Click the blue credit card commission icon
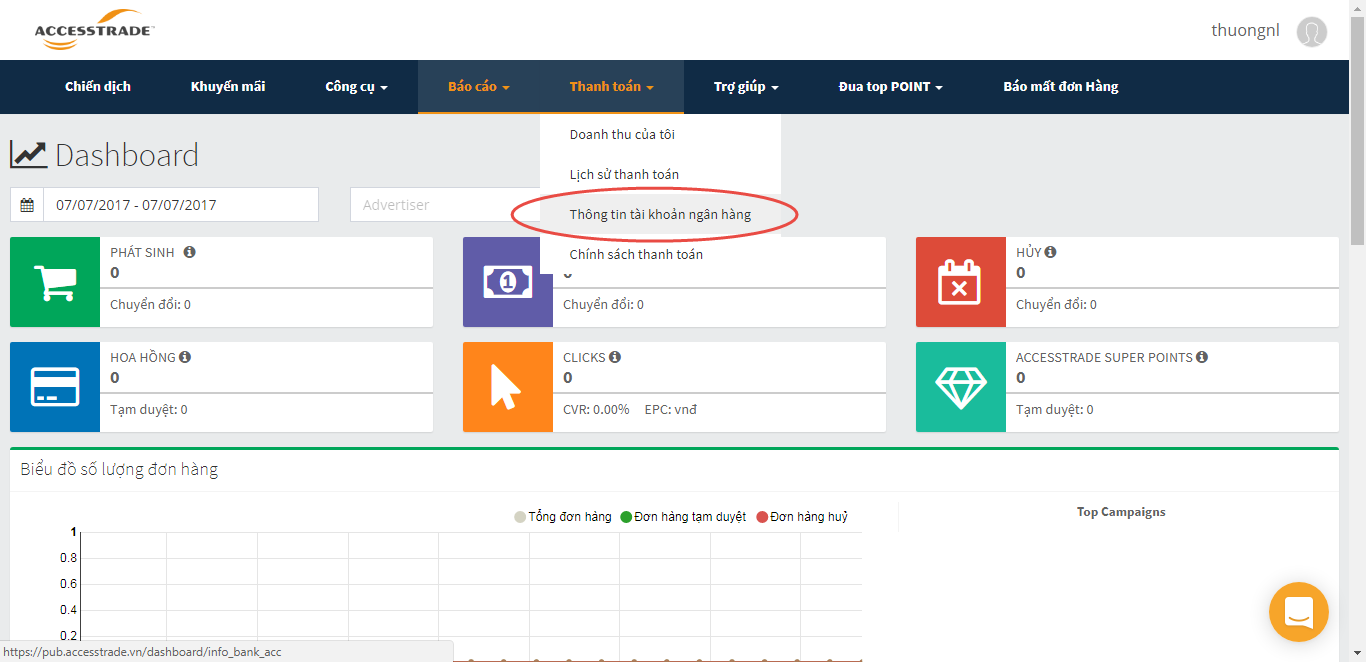The image size is (1366, 662). pyautogui.click(x=55, y=387)
